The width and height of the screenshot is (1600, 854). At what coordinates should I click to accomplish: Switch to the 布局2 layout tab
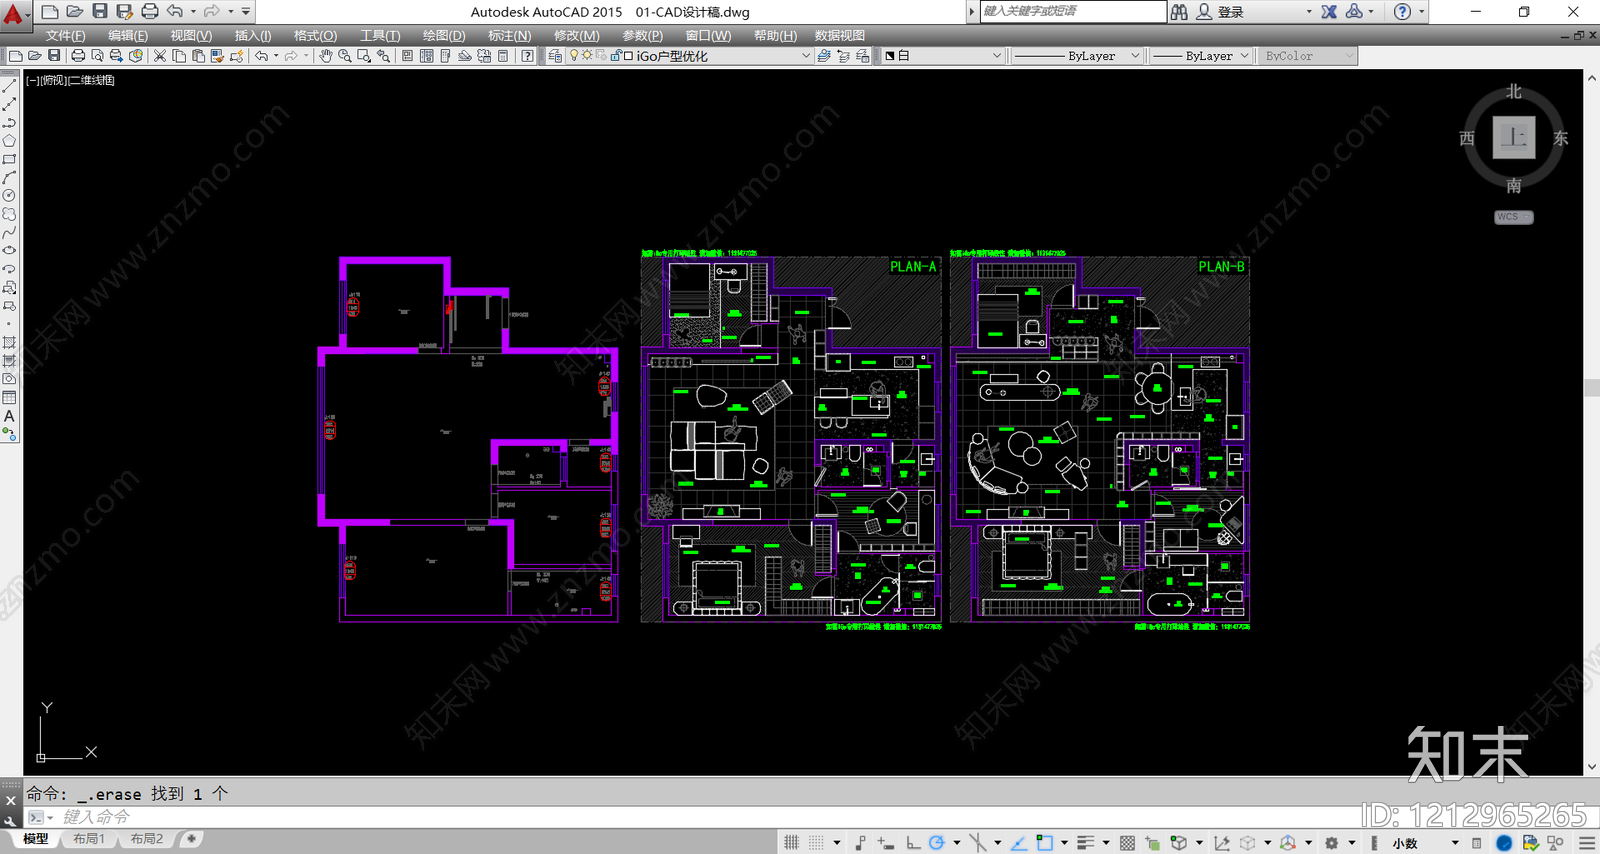(147, 839)
